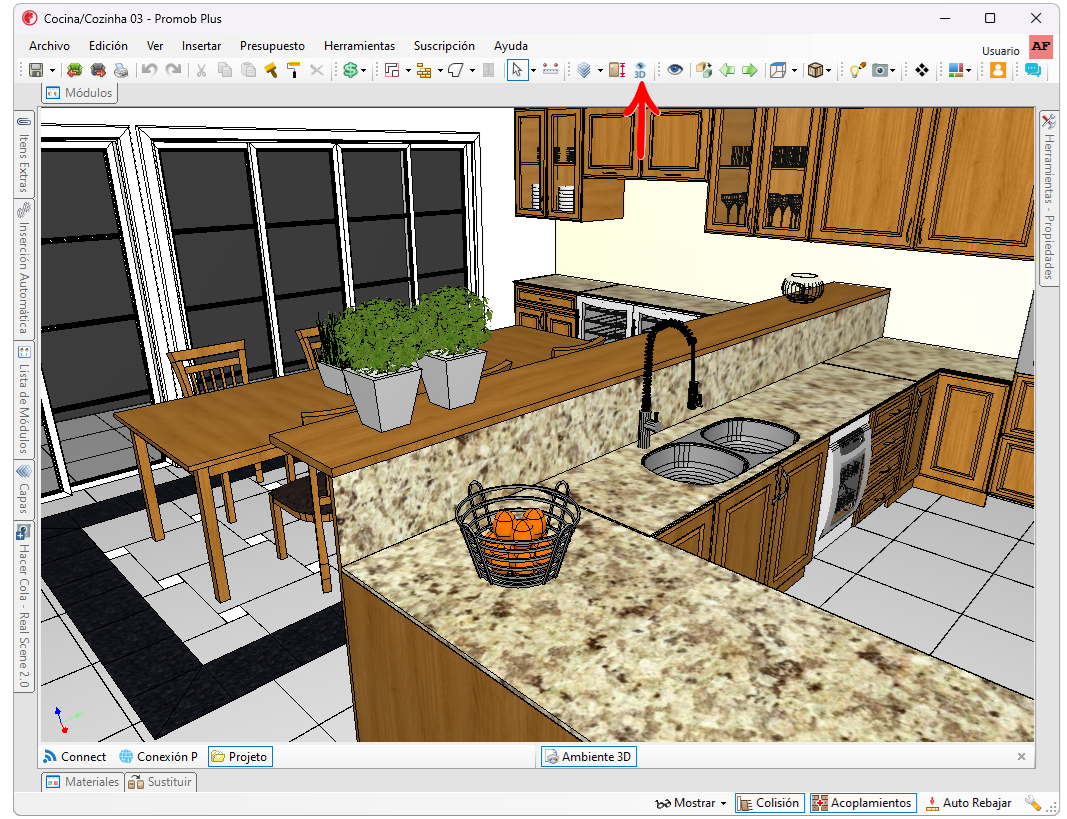Open dropdown arrow next to the Save icon
This screenshot has width=1067, height=819.
click(x=52, y=70)
